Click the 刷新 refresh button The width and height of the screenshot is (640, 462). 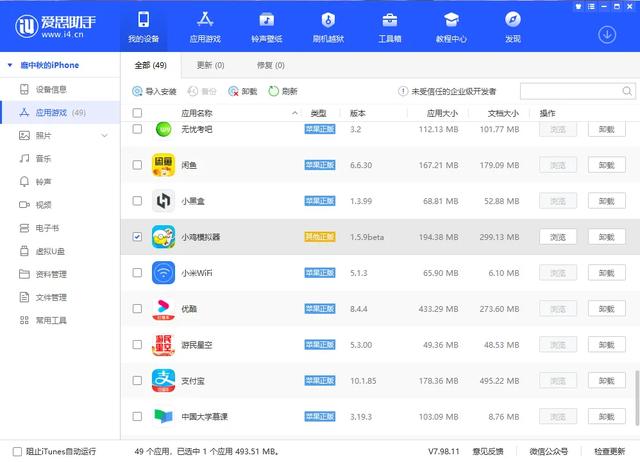point(283,91)
